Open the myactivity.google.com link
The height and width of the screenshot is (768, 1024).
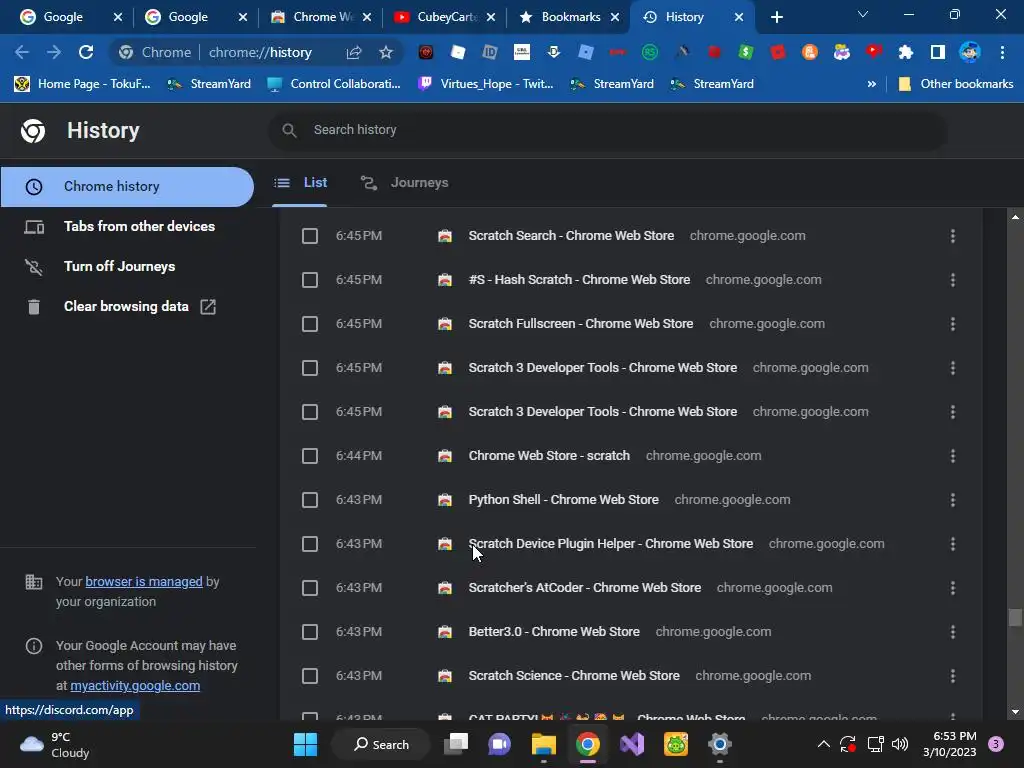(x=135, y=686)
